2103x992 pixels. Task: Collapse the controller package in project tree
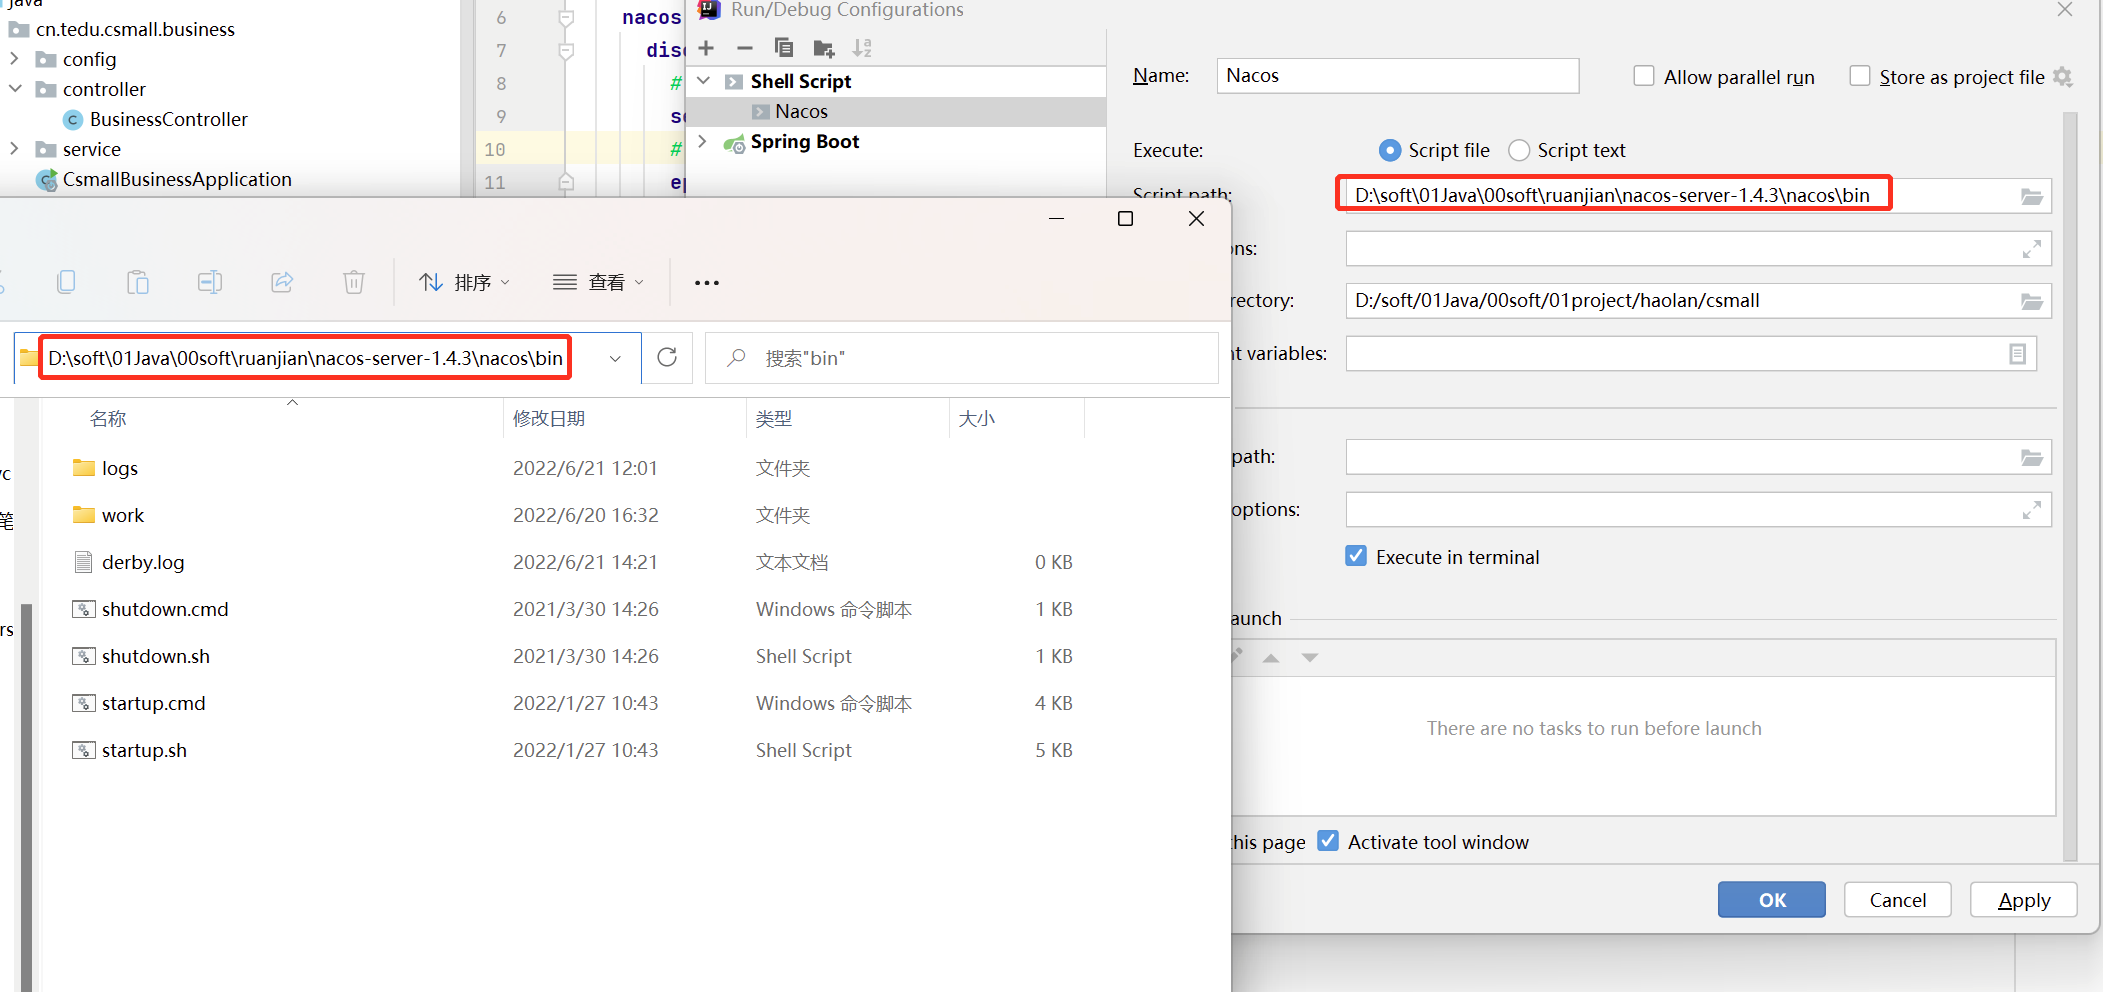(14, 89)
